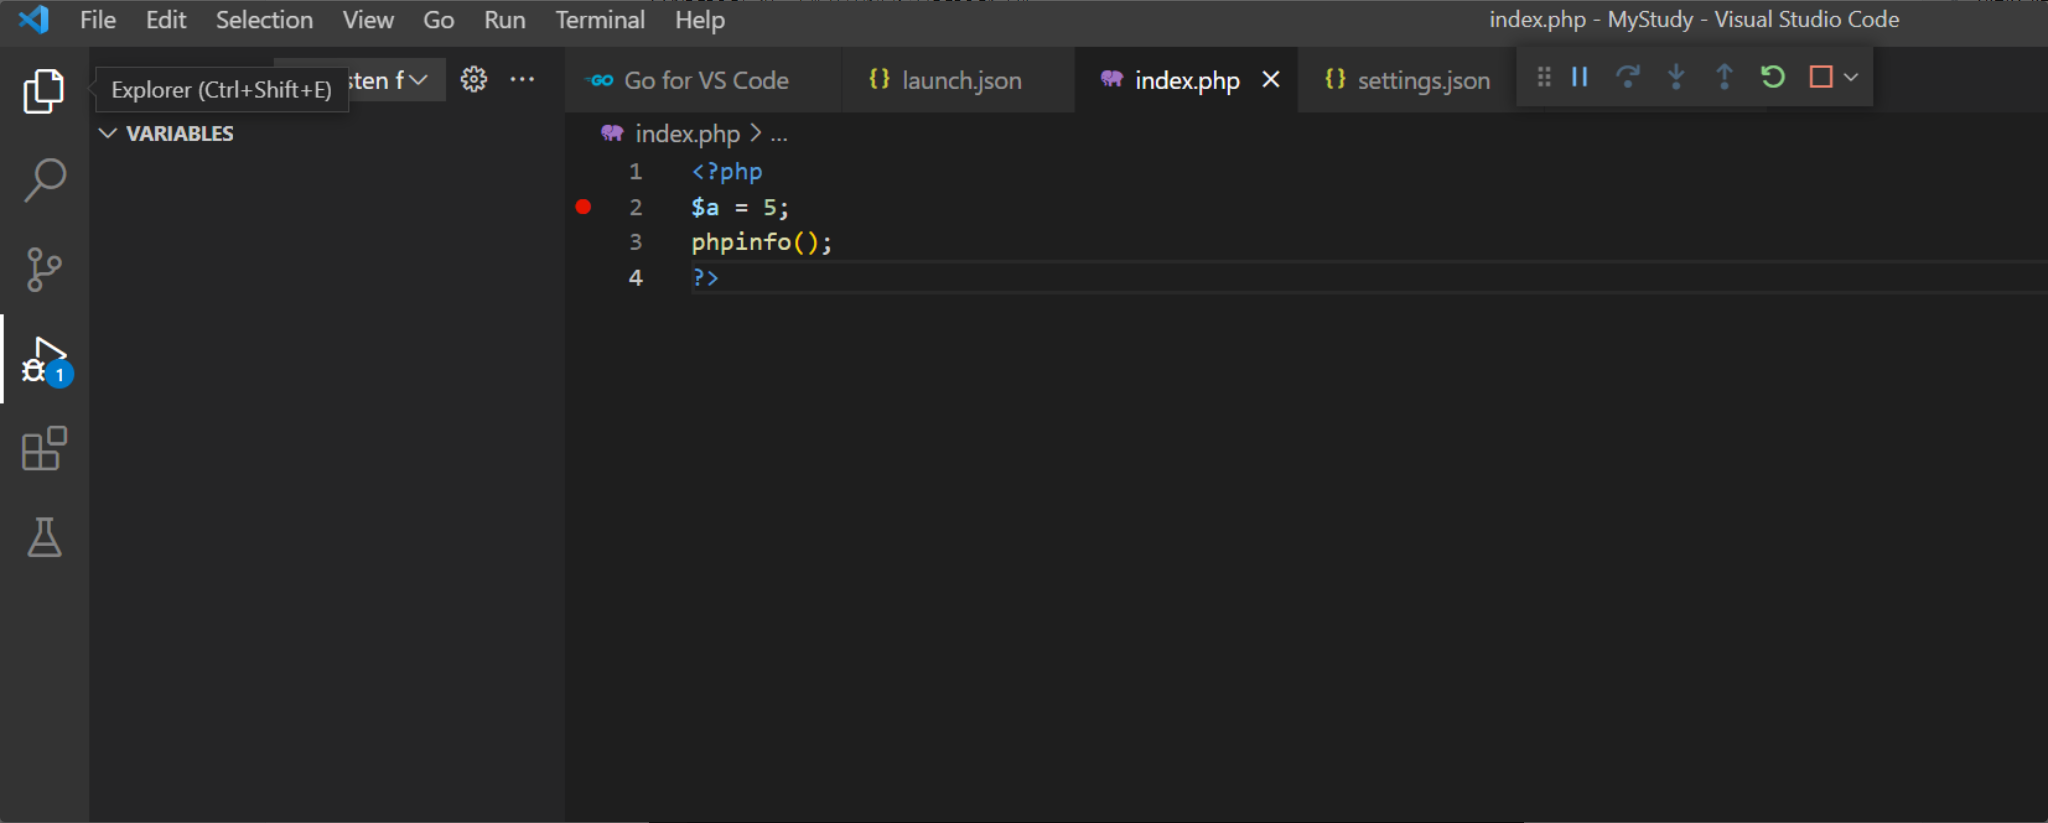Step out in the debug toolbar
This screenshot has height=823, width=2048.
(x=1724, y=77)
